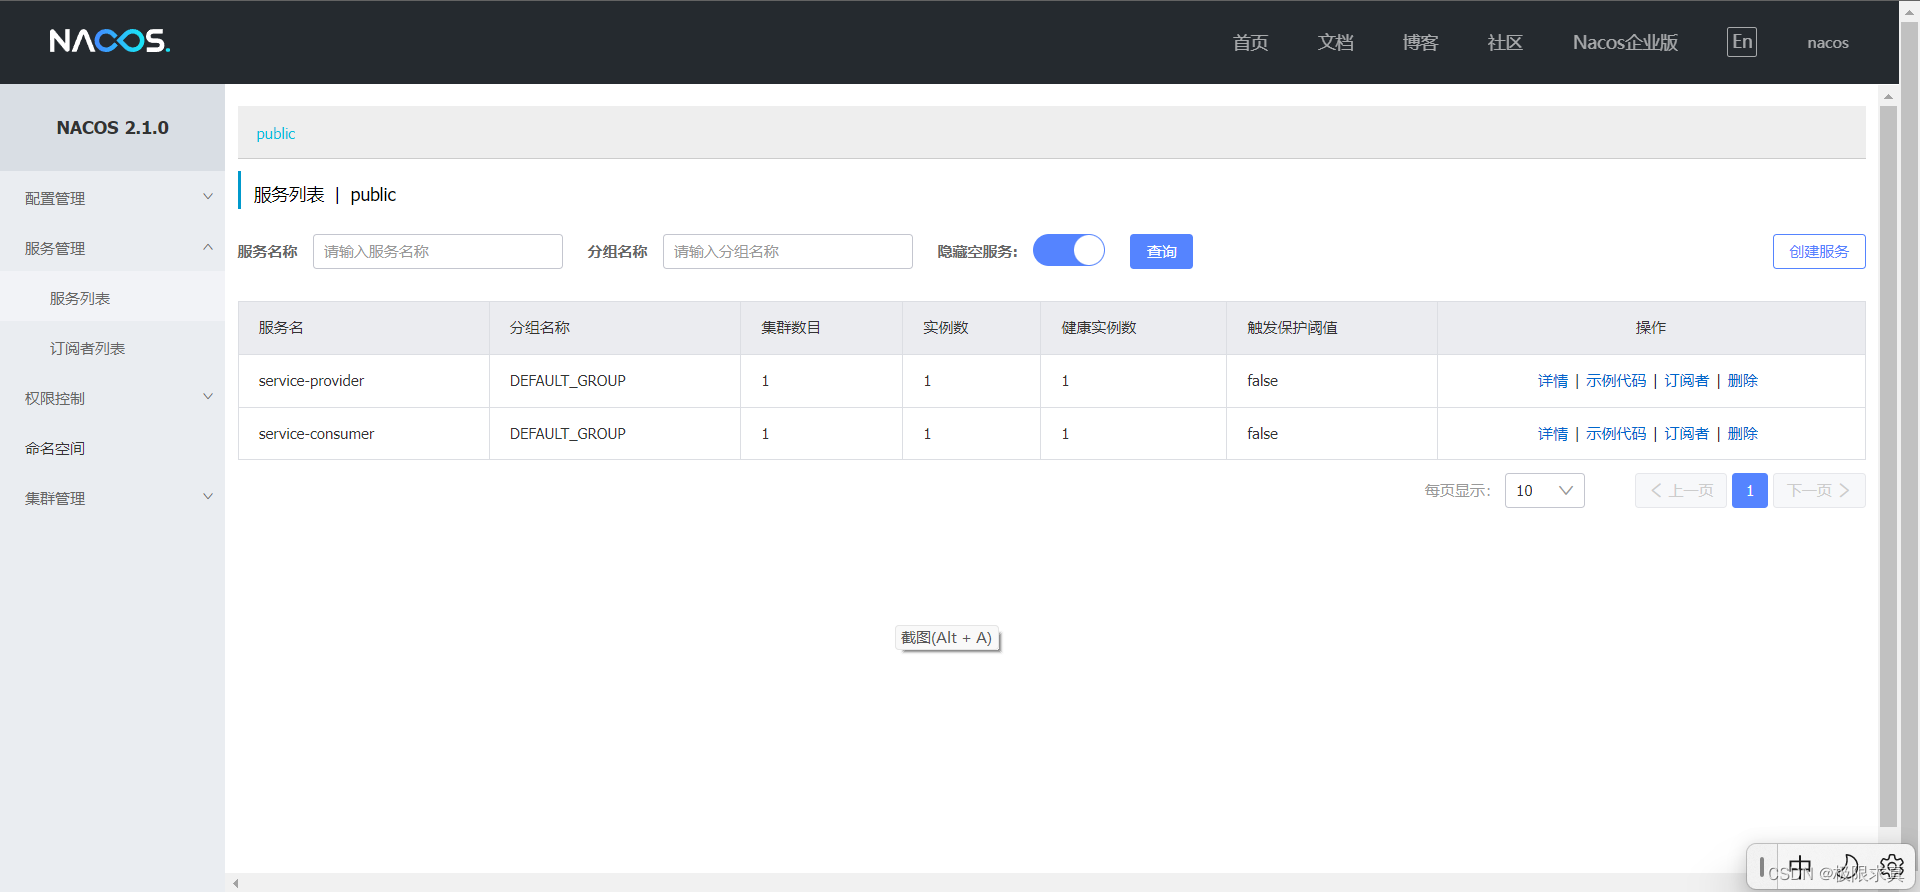The image size is (1920, 892).
Task: Click the 服务名 column header
Action: (x=281, y=327)
